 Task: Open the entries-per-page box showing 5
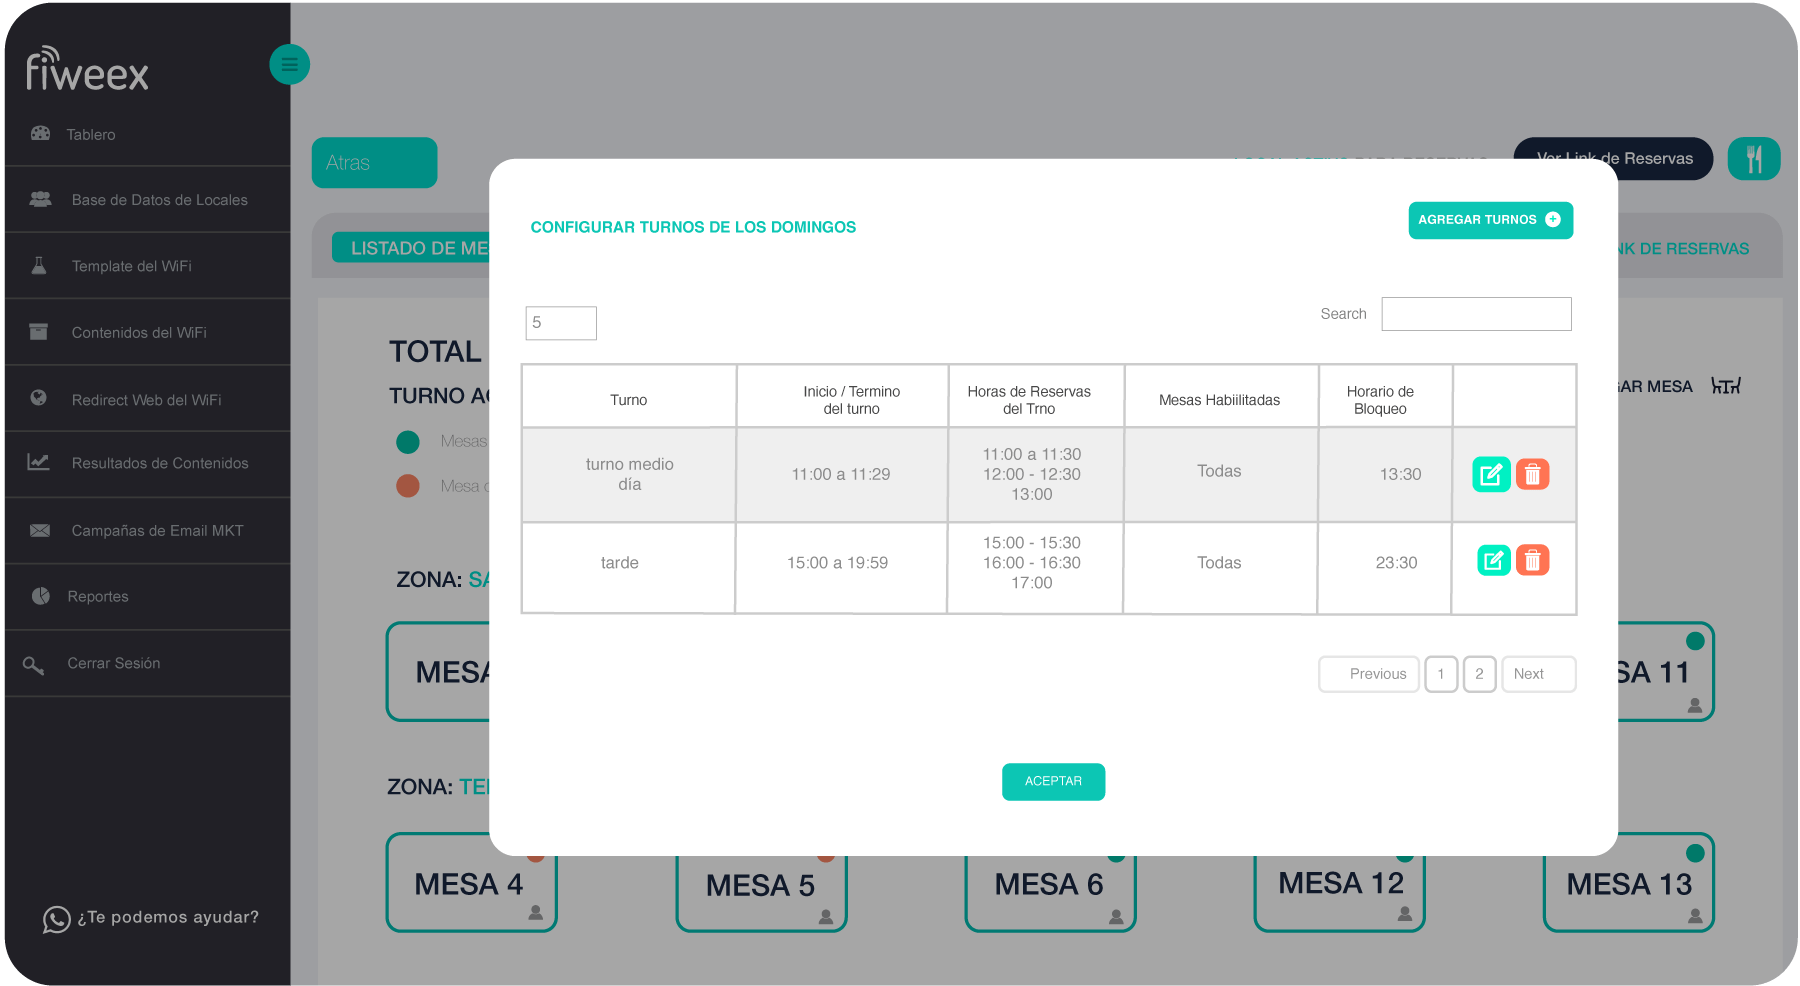pyautogui.click(x=561, y=323)
